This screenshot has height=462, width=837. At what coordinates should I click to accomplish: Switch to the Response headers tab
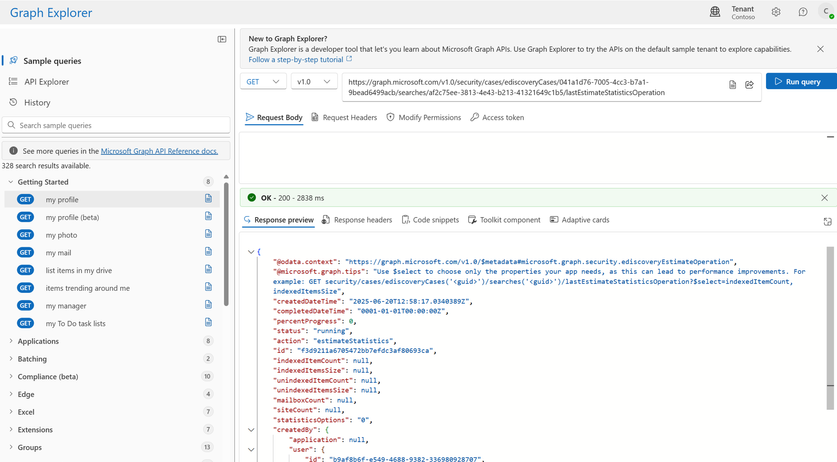coord(357,220)
